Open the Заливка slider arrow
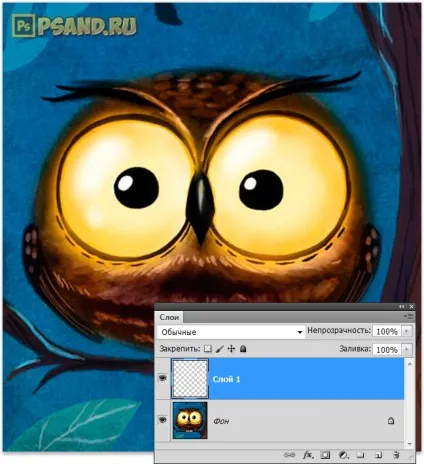Viewport: 424px width, 464px height. pyautogui.click(x=407, y=349)
